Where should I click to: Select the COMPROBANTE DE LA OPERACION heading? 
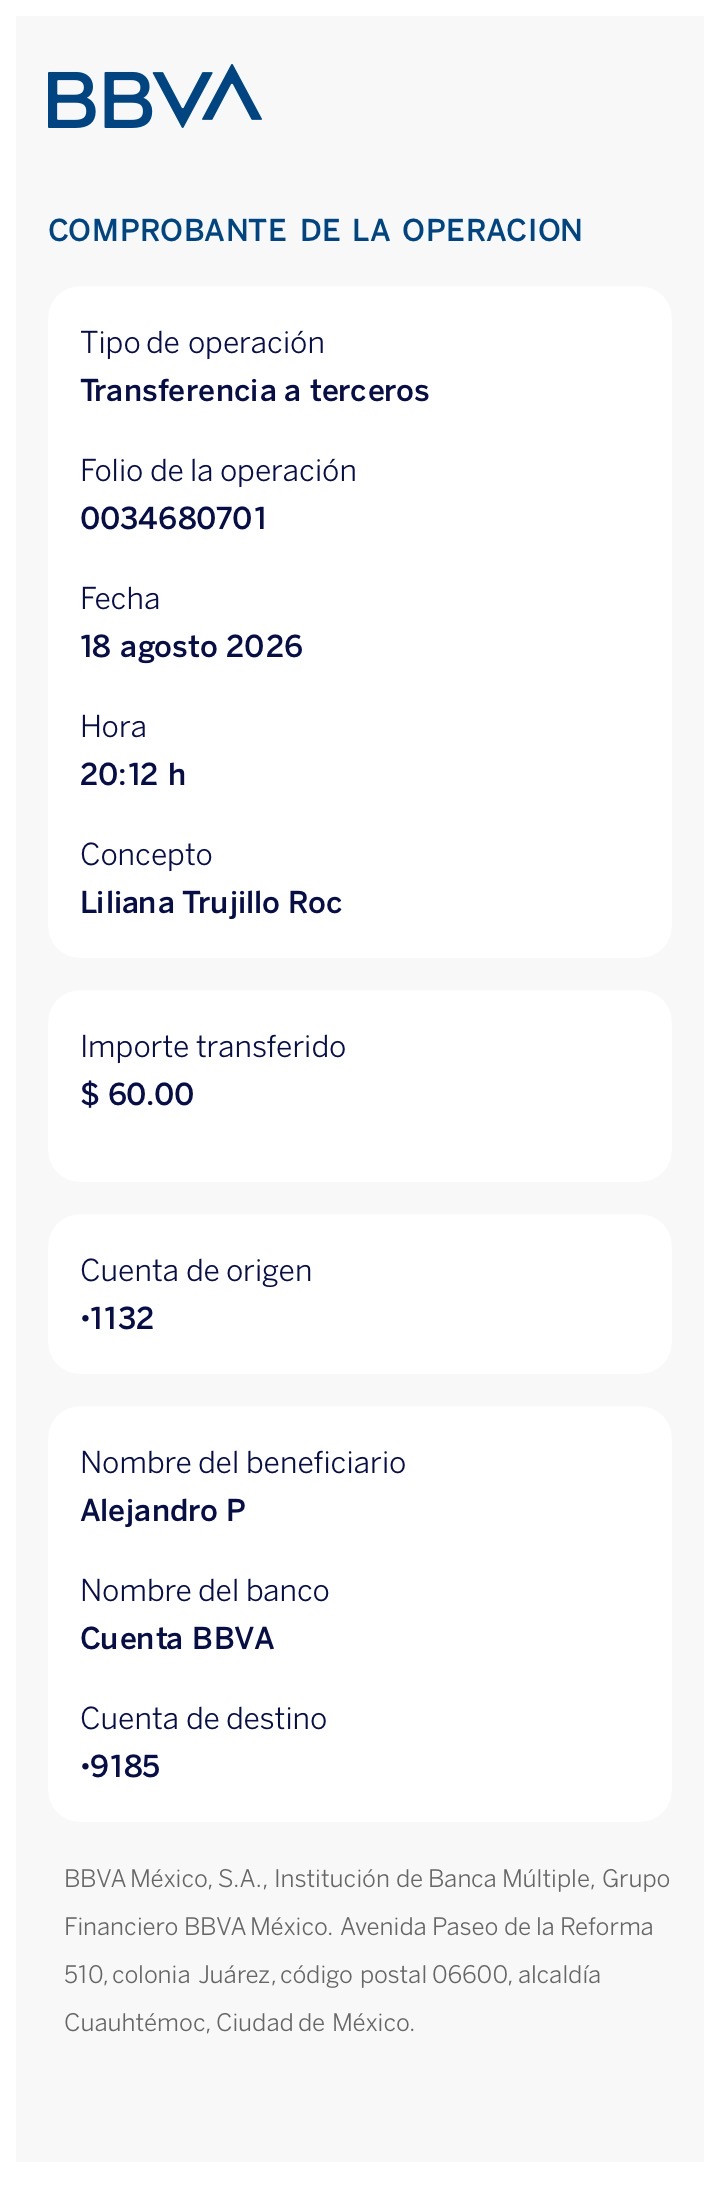click(315, 230)
